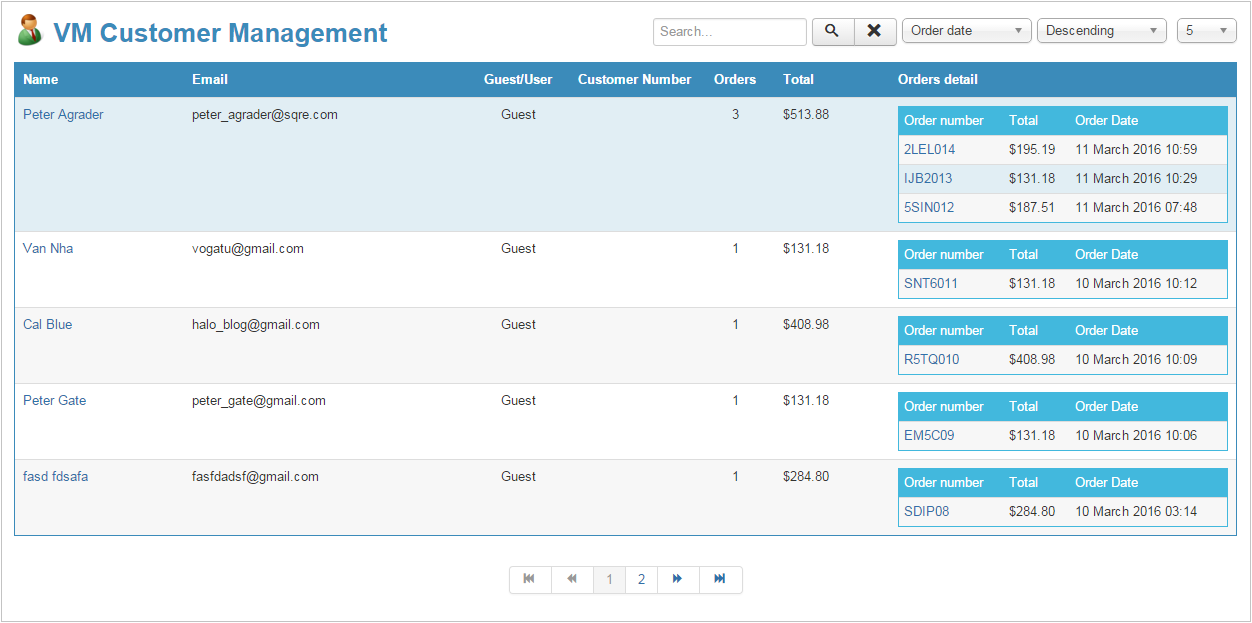This screenshot has width=1252, height=623.
Task: Click Peter Agrader's order count 3
Action: 736,115
